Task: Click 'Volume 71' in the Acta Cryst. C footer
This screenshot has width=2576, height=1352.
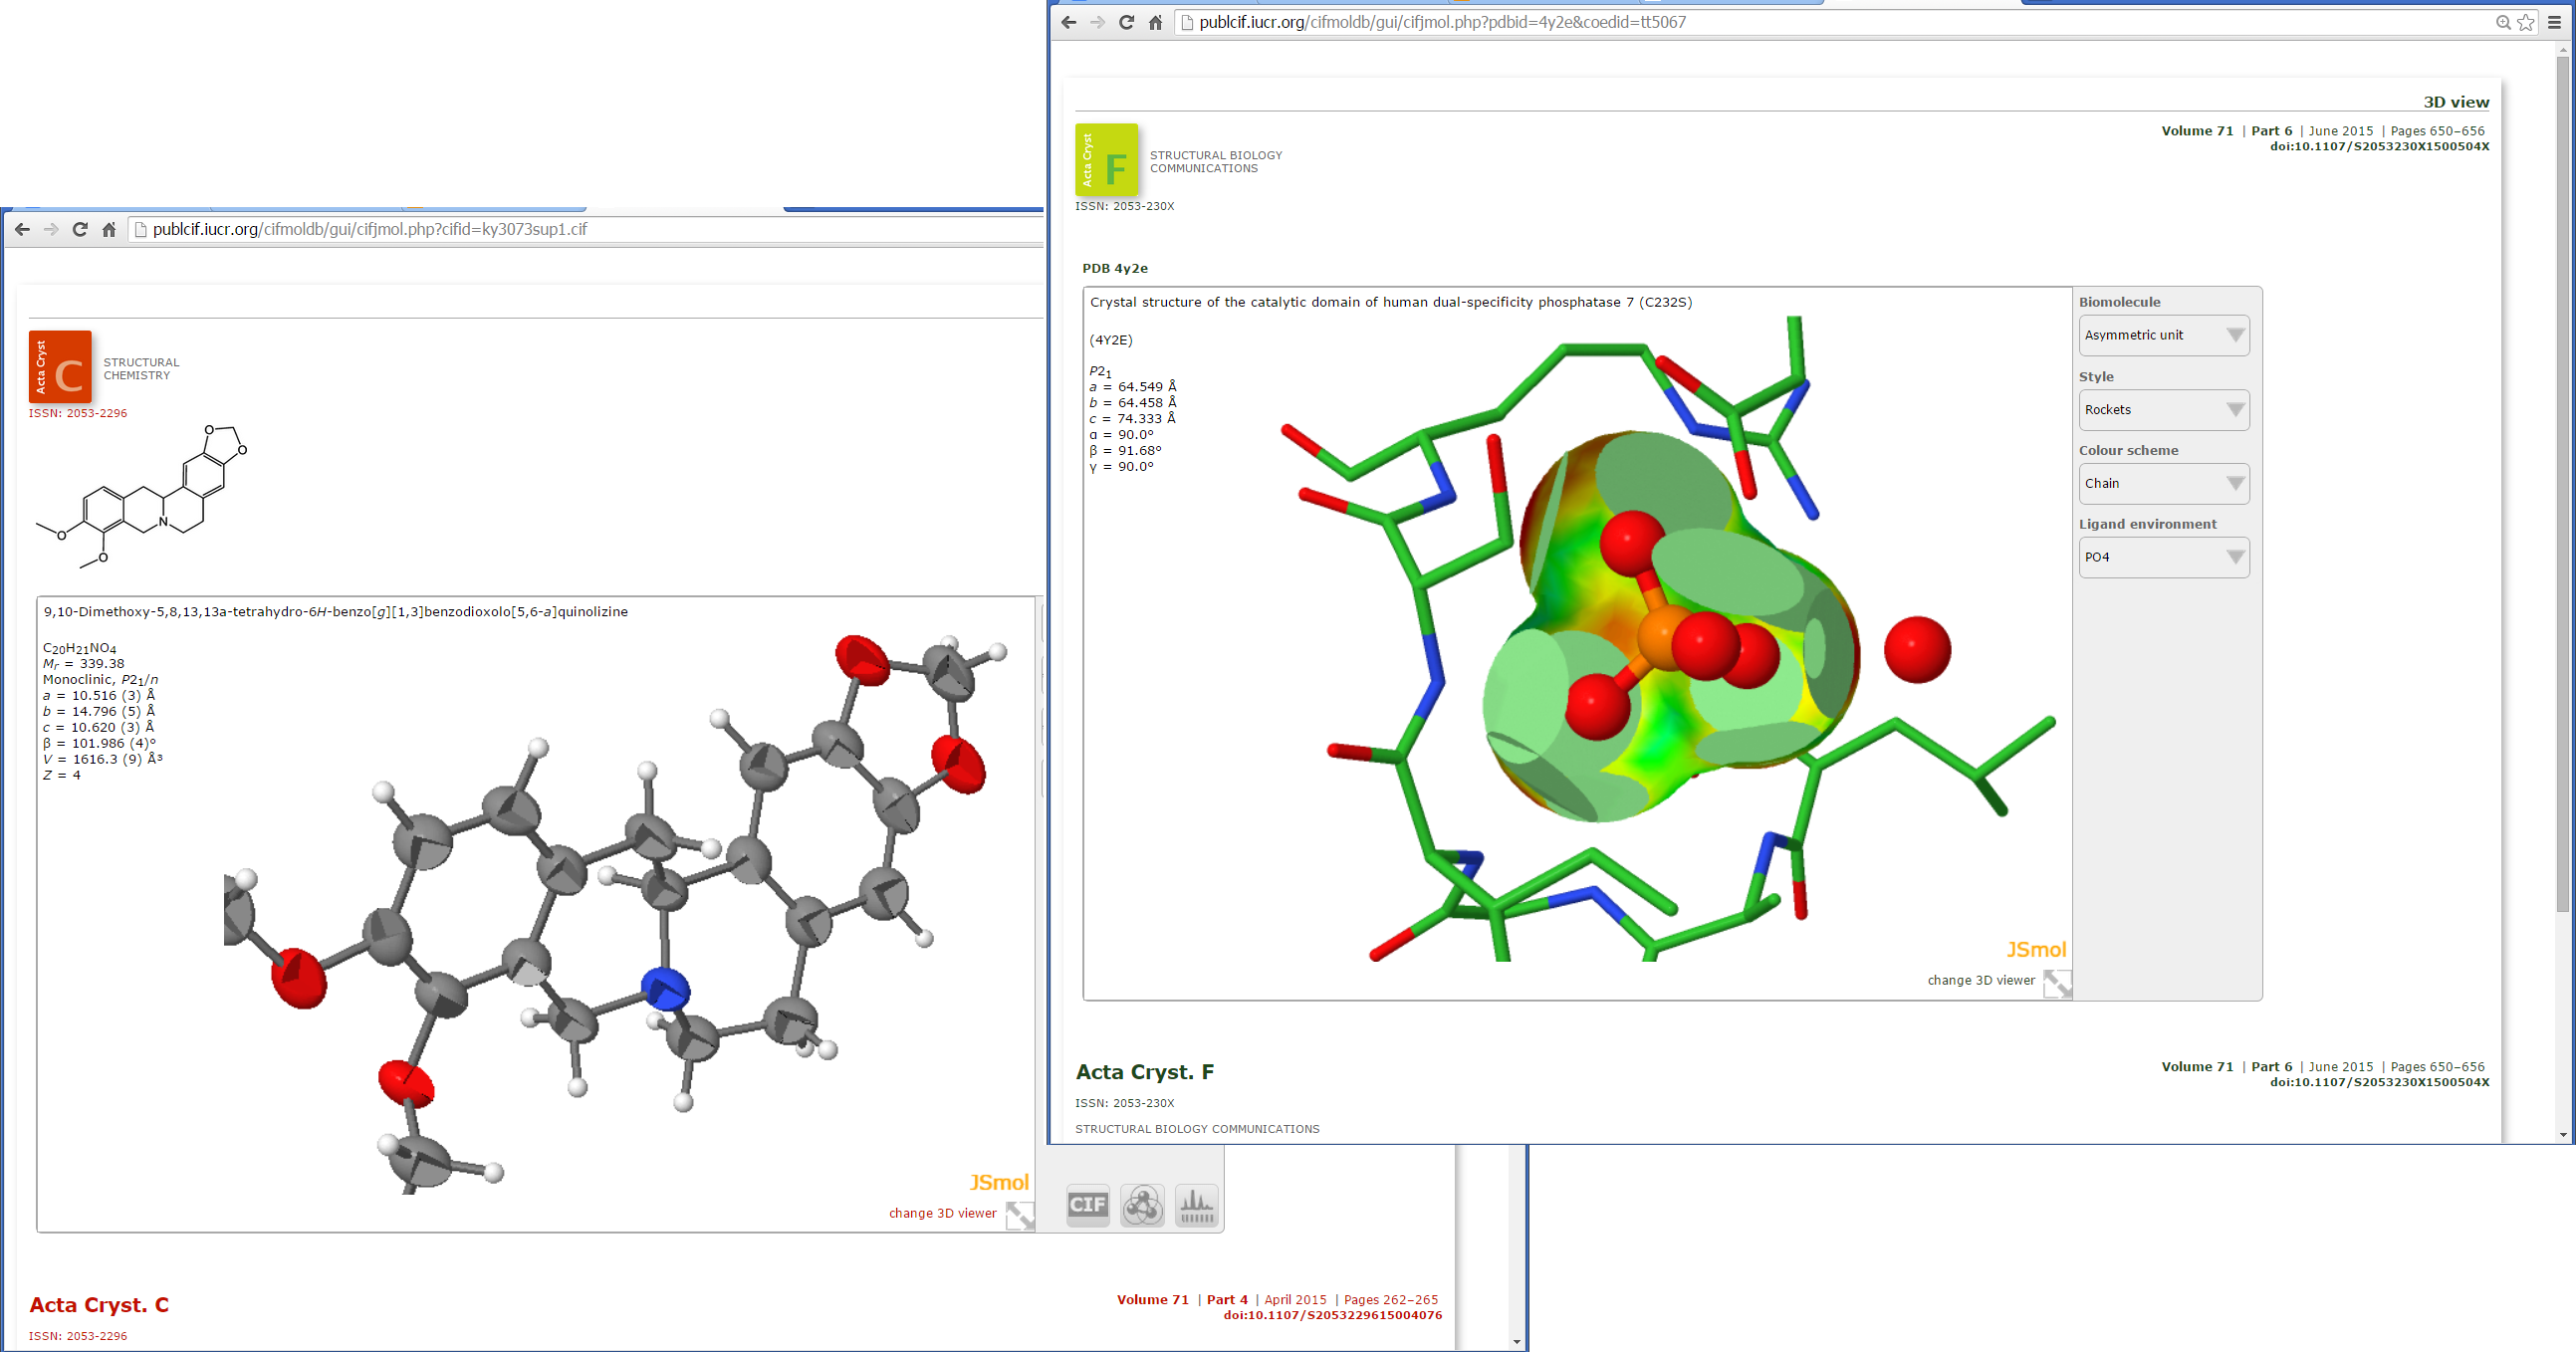Action: (1152, 1300)
